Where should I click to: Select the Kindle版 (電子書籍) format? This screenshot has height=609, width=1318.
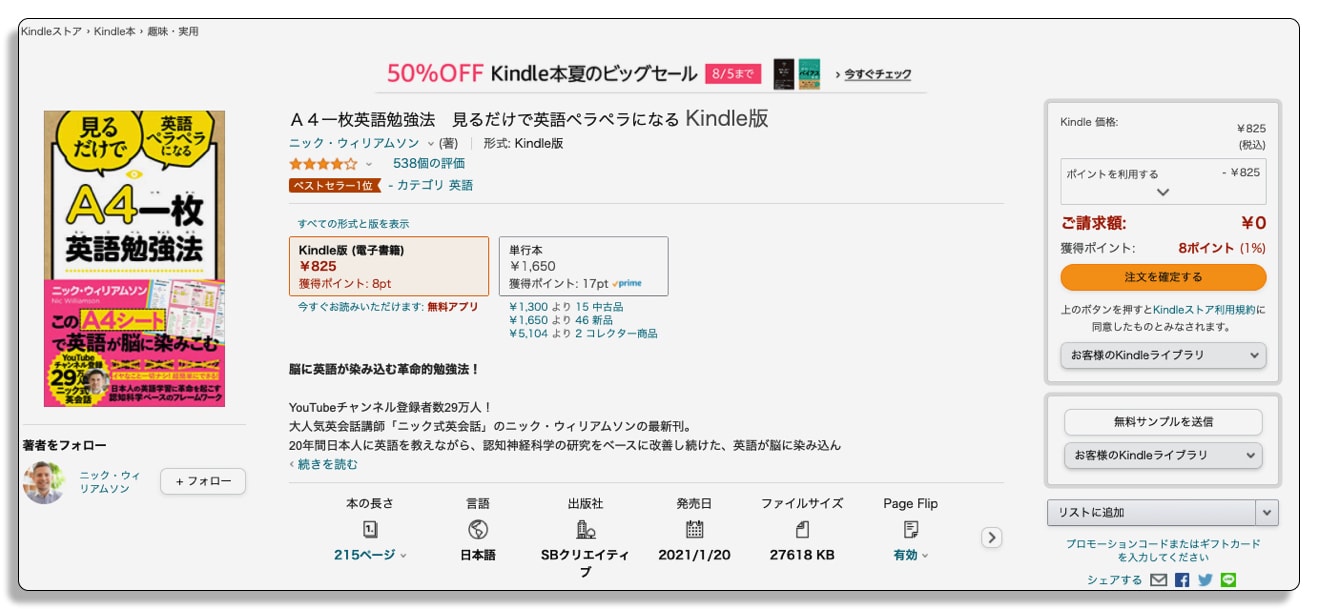click(x=389, y=266)
